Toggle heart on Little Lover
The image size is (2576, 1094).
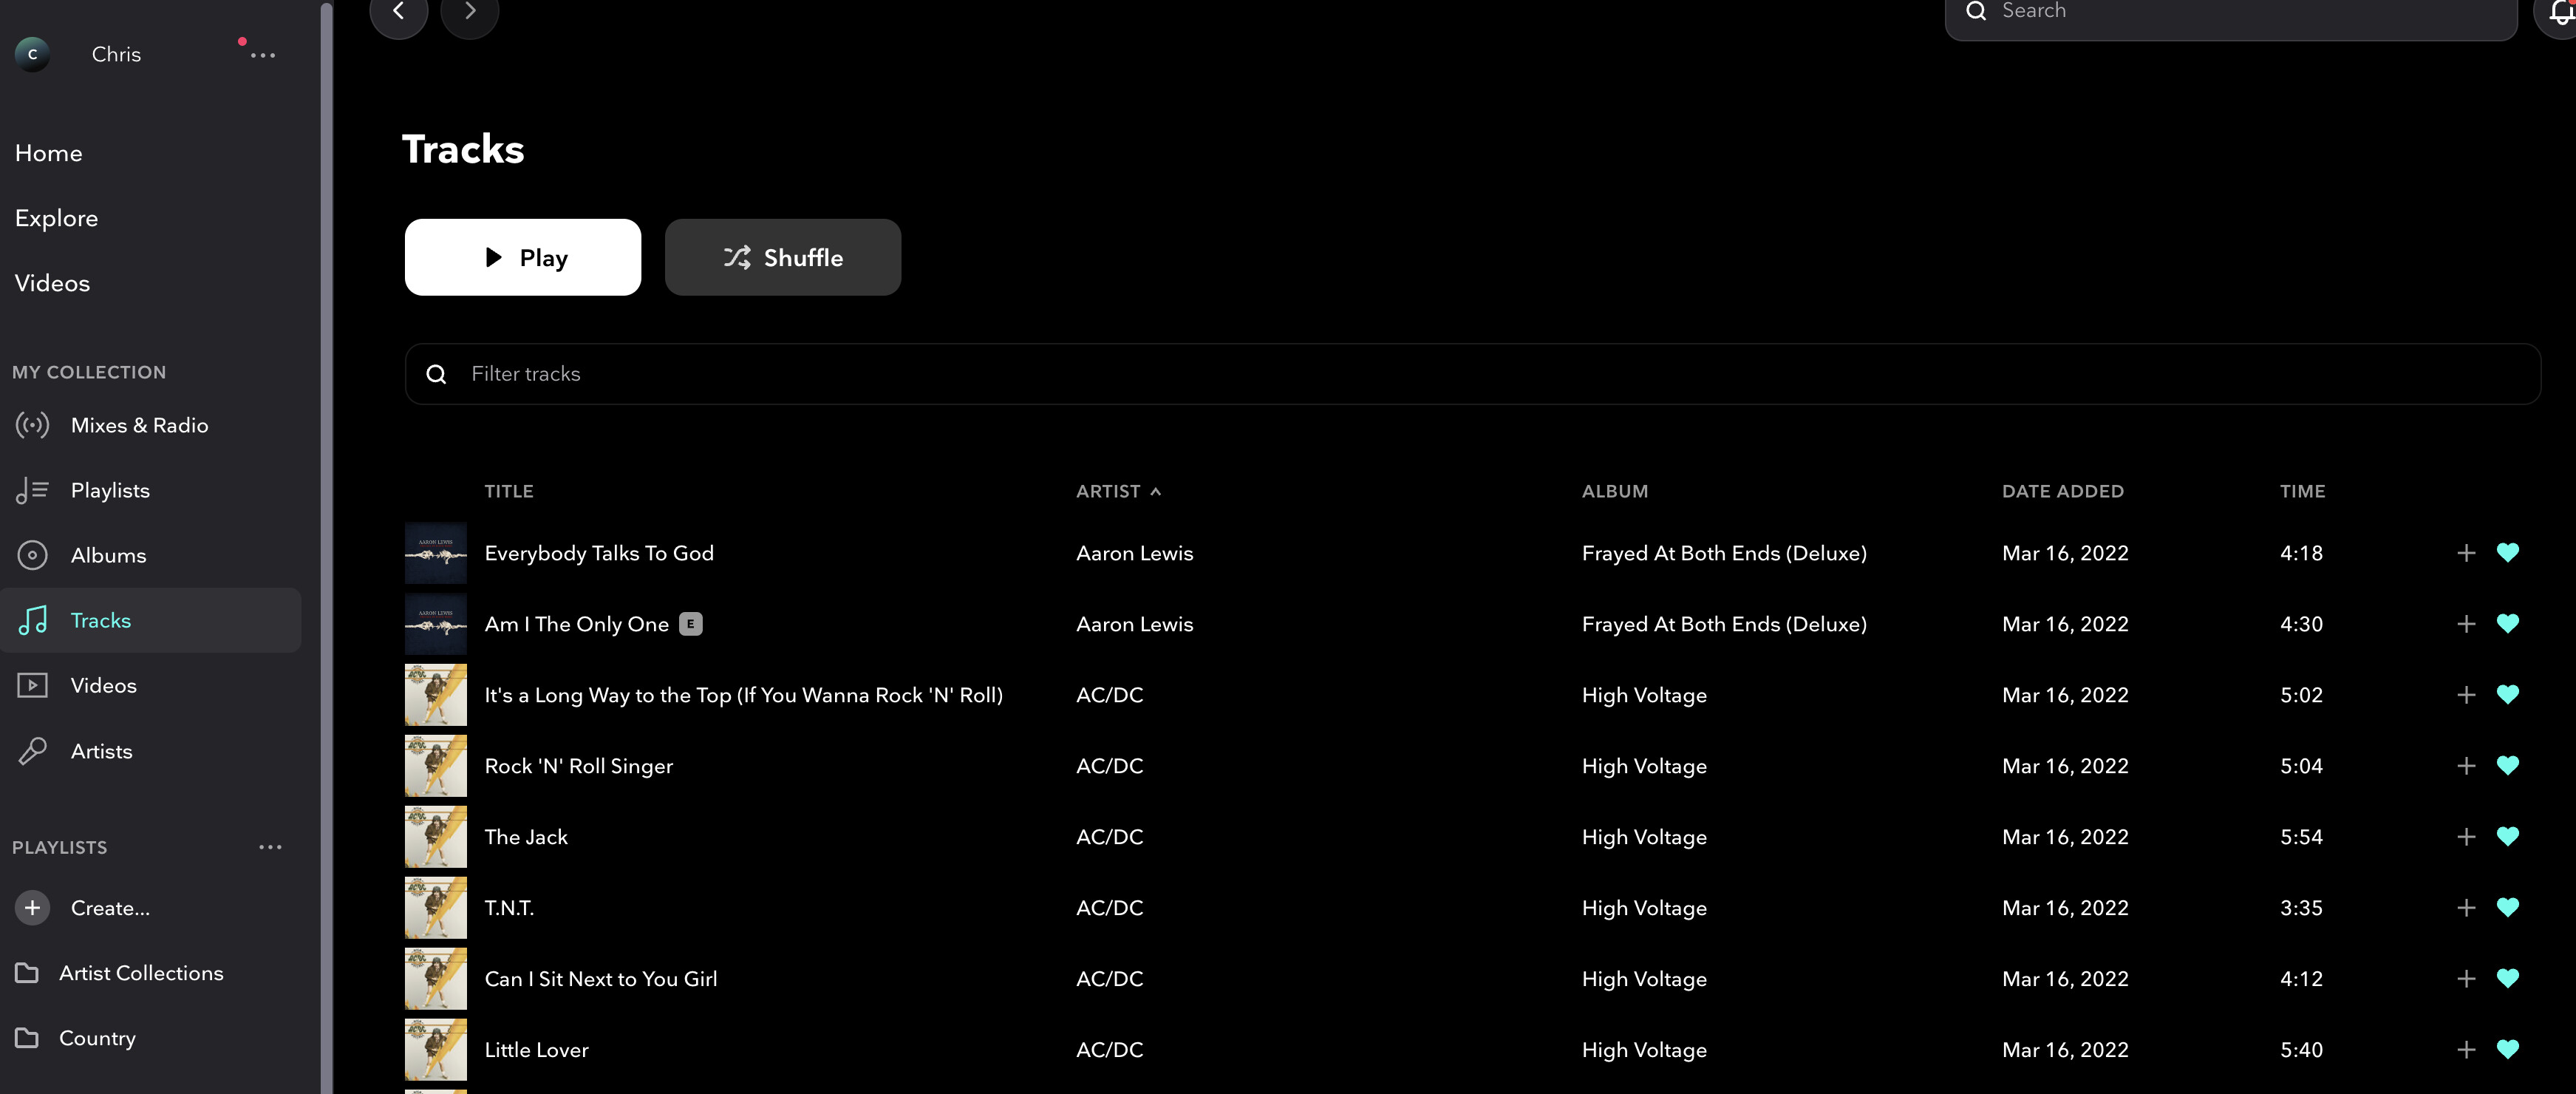[2507, 1049]
